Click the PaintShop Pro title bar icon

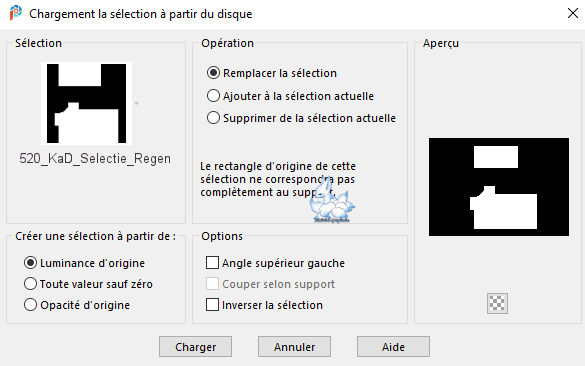tap(16, 13)
